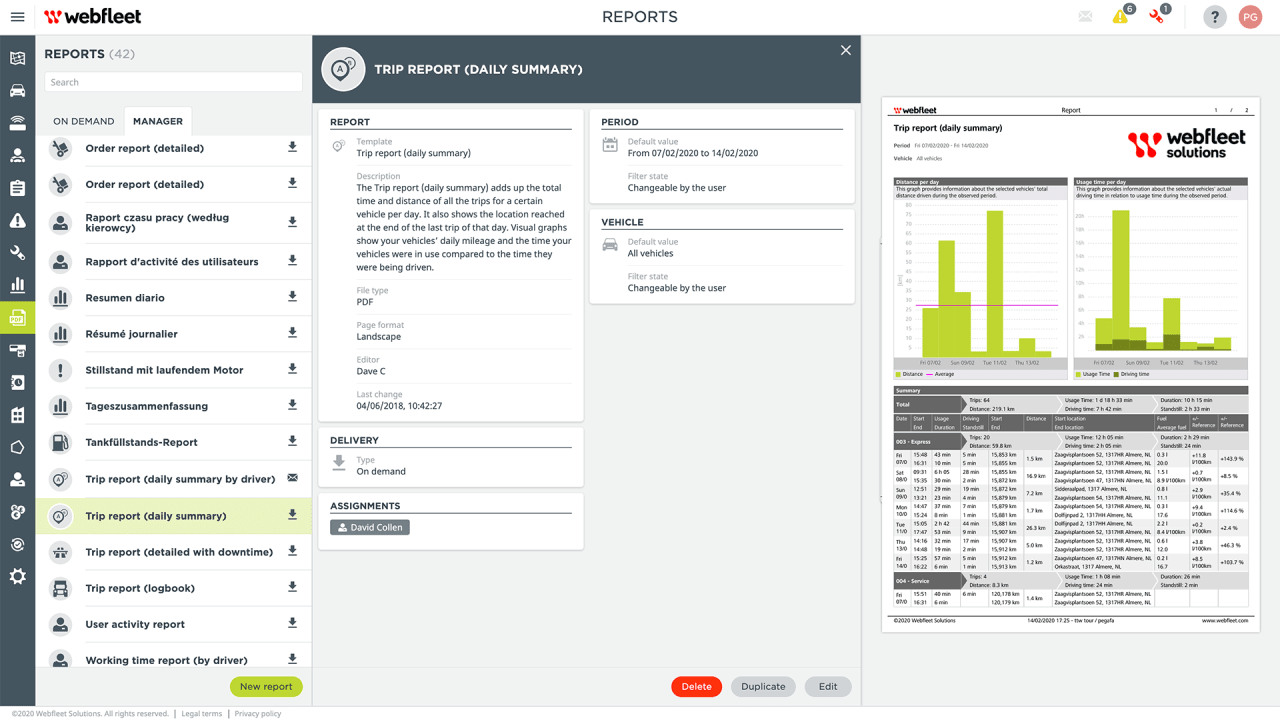Screen dimensions: 1280x720
Task: Open the maintenance wrench notification badge 1
Action: coord(1159,16)
